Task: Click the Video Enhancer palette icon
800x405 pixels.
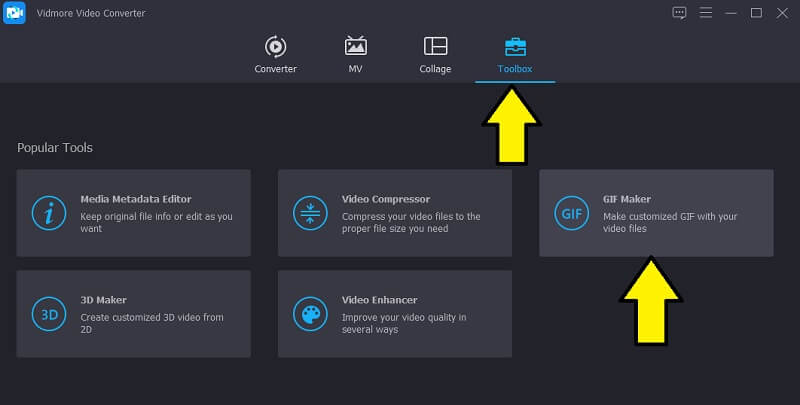Action: pyautogui.click(x=308, y=313)
